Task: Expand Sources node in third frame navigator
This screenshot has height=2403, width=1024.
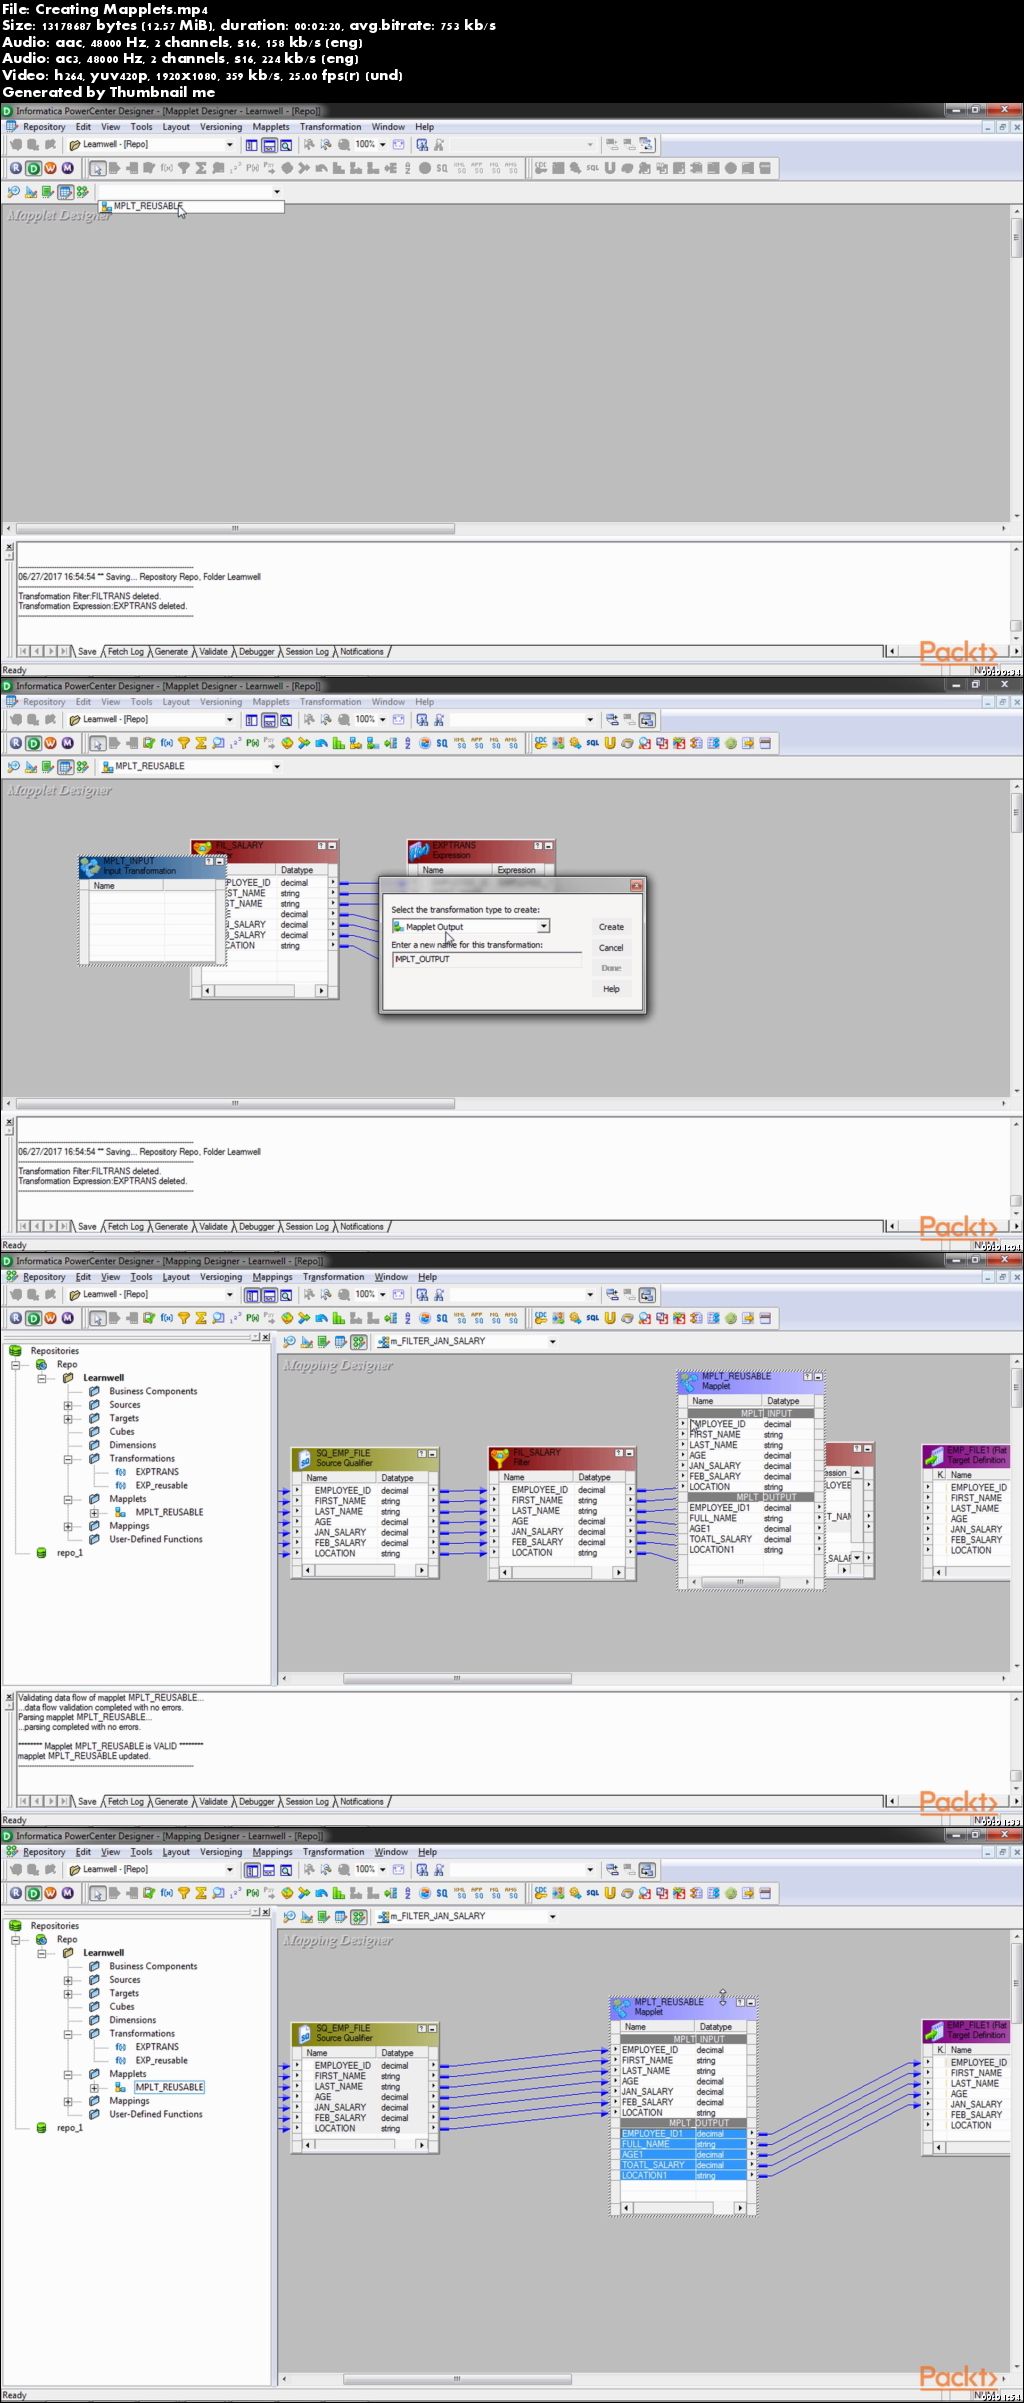Action: pyautogui.click(x=68, y=1405)
